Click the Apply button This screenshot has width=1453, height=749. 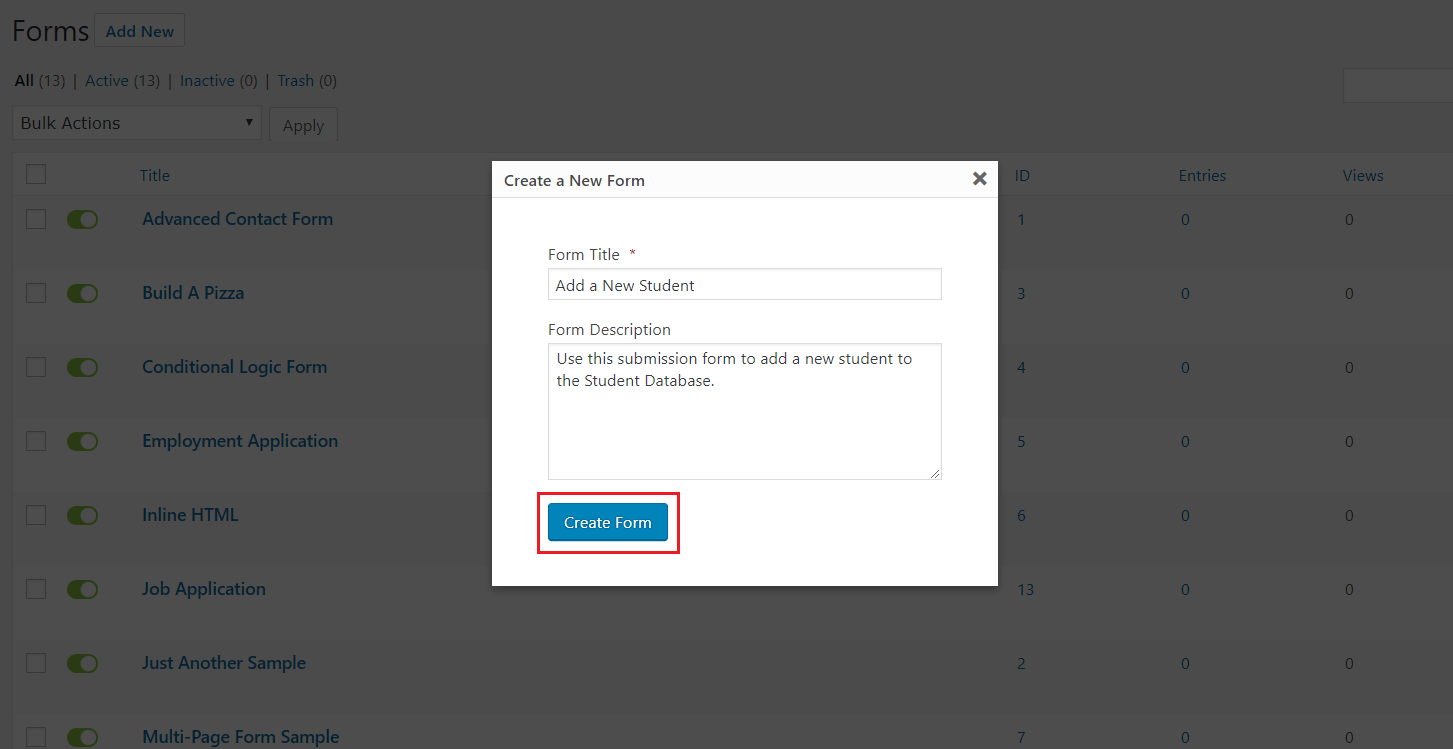tap(303, 124)
